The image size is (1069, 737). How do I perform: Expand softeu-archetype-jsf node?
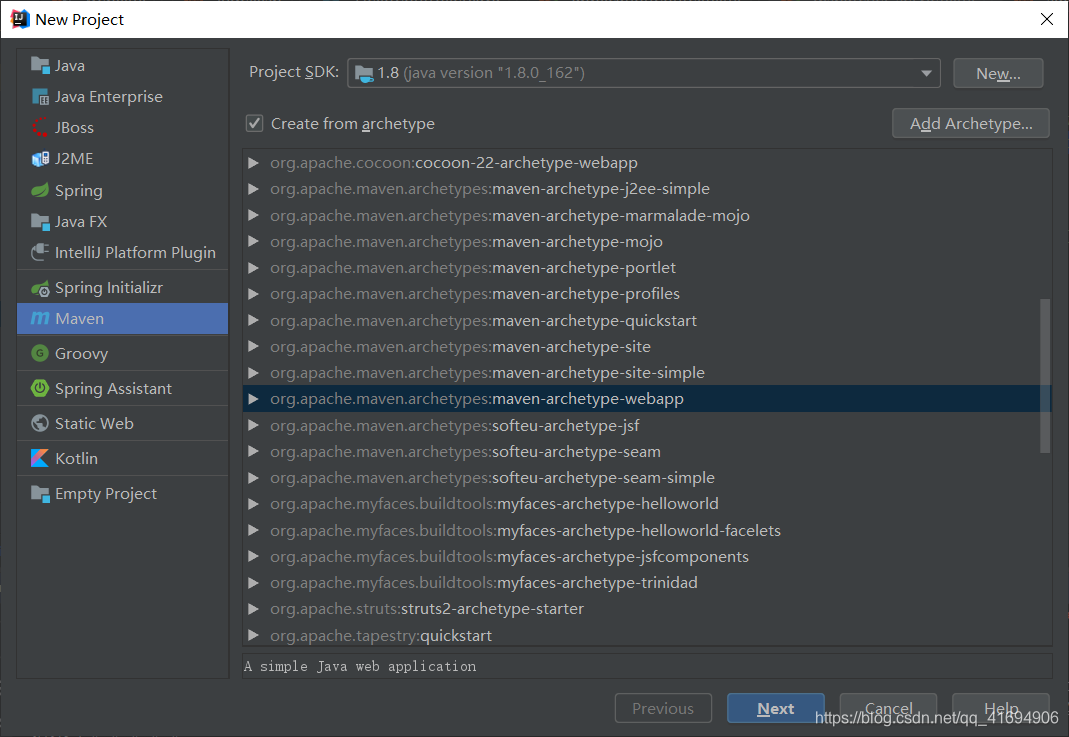click(x=254, y=425)
